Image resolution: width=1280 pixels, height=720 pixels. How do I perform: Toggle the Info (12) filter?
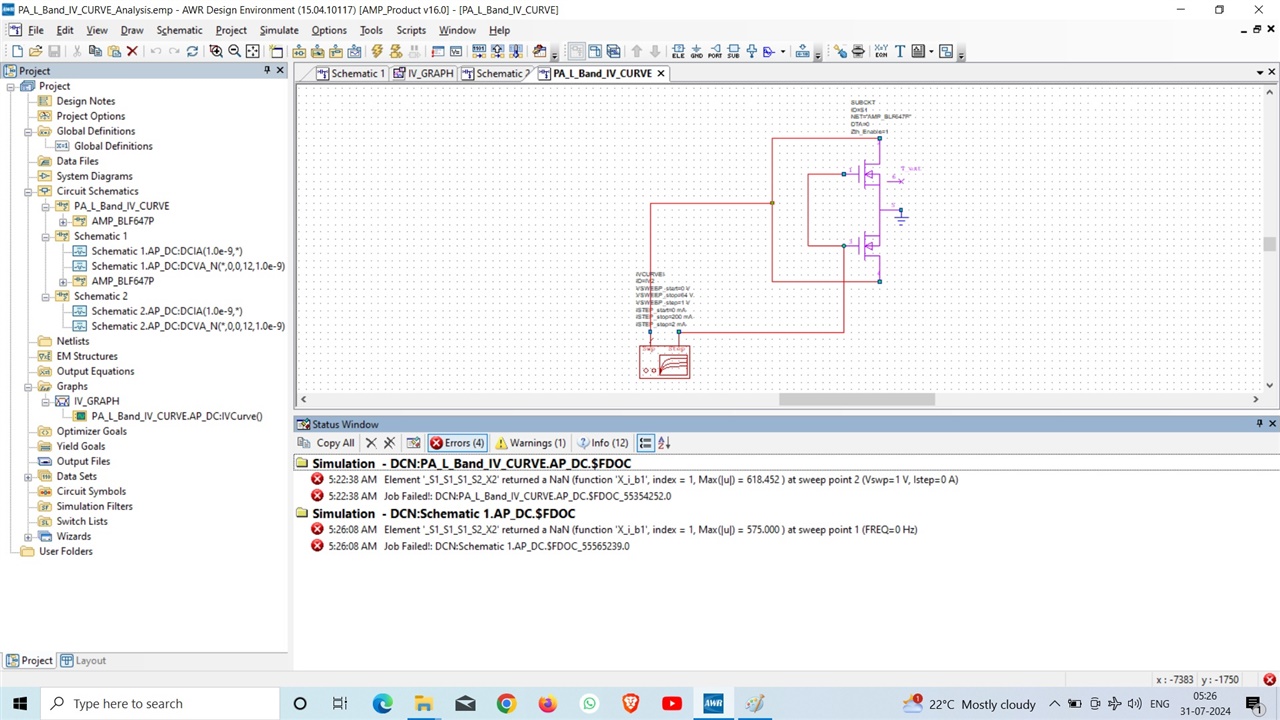click(x=603, y=443)
